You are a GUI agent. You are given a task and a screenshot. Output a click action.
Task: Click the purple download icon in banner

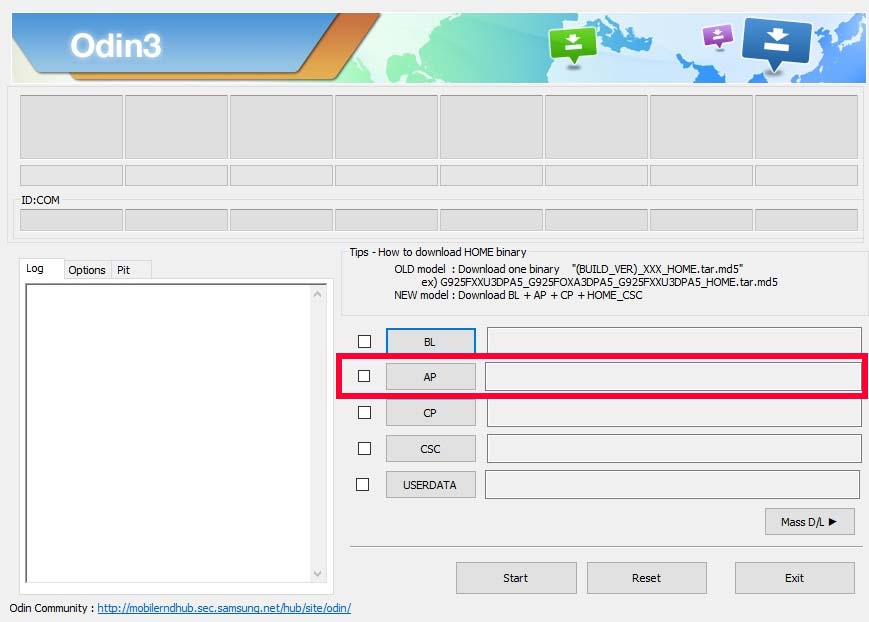(x=718, y=37)
